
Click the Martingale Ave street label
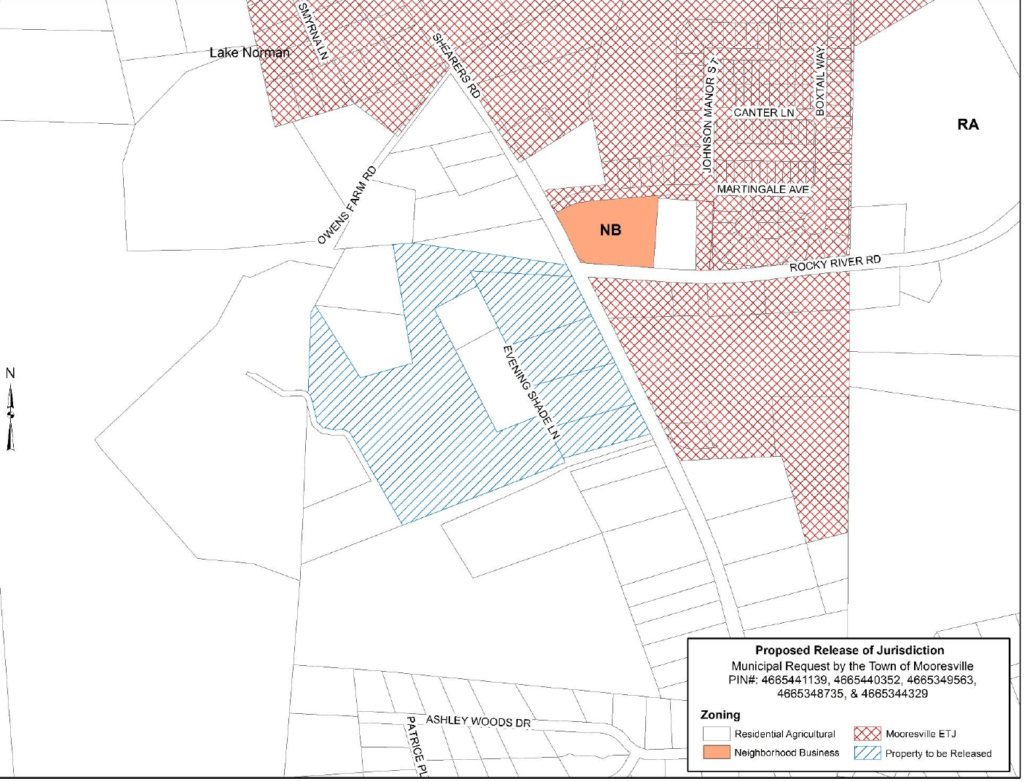pyautogui.click(x=763, y=189)
